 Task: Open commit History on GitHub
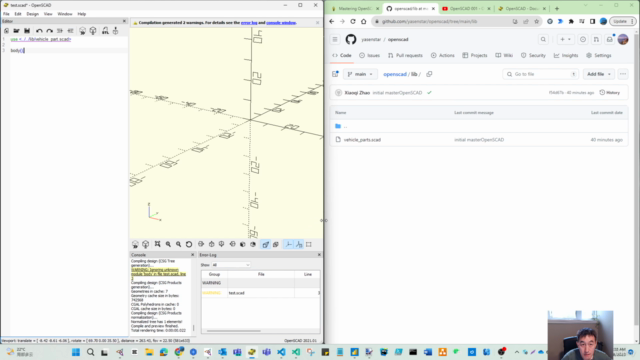click(610, 93)
